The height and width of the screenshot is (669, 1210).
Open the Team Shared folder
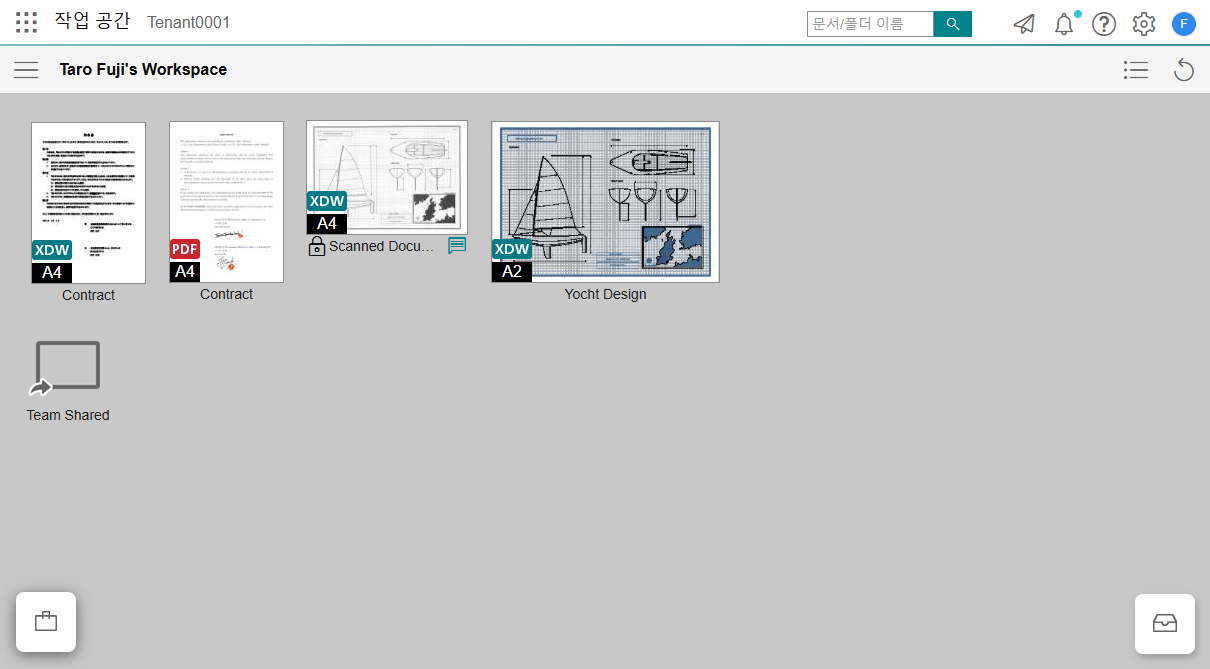coord(68,367)
